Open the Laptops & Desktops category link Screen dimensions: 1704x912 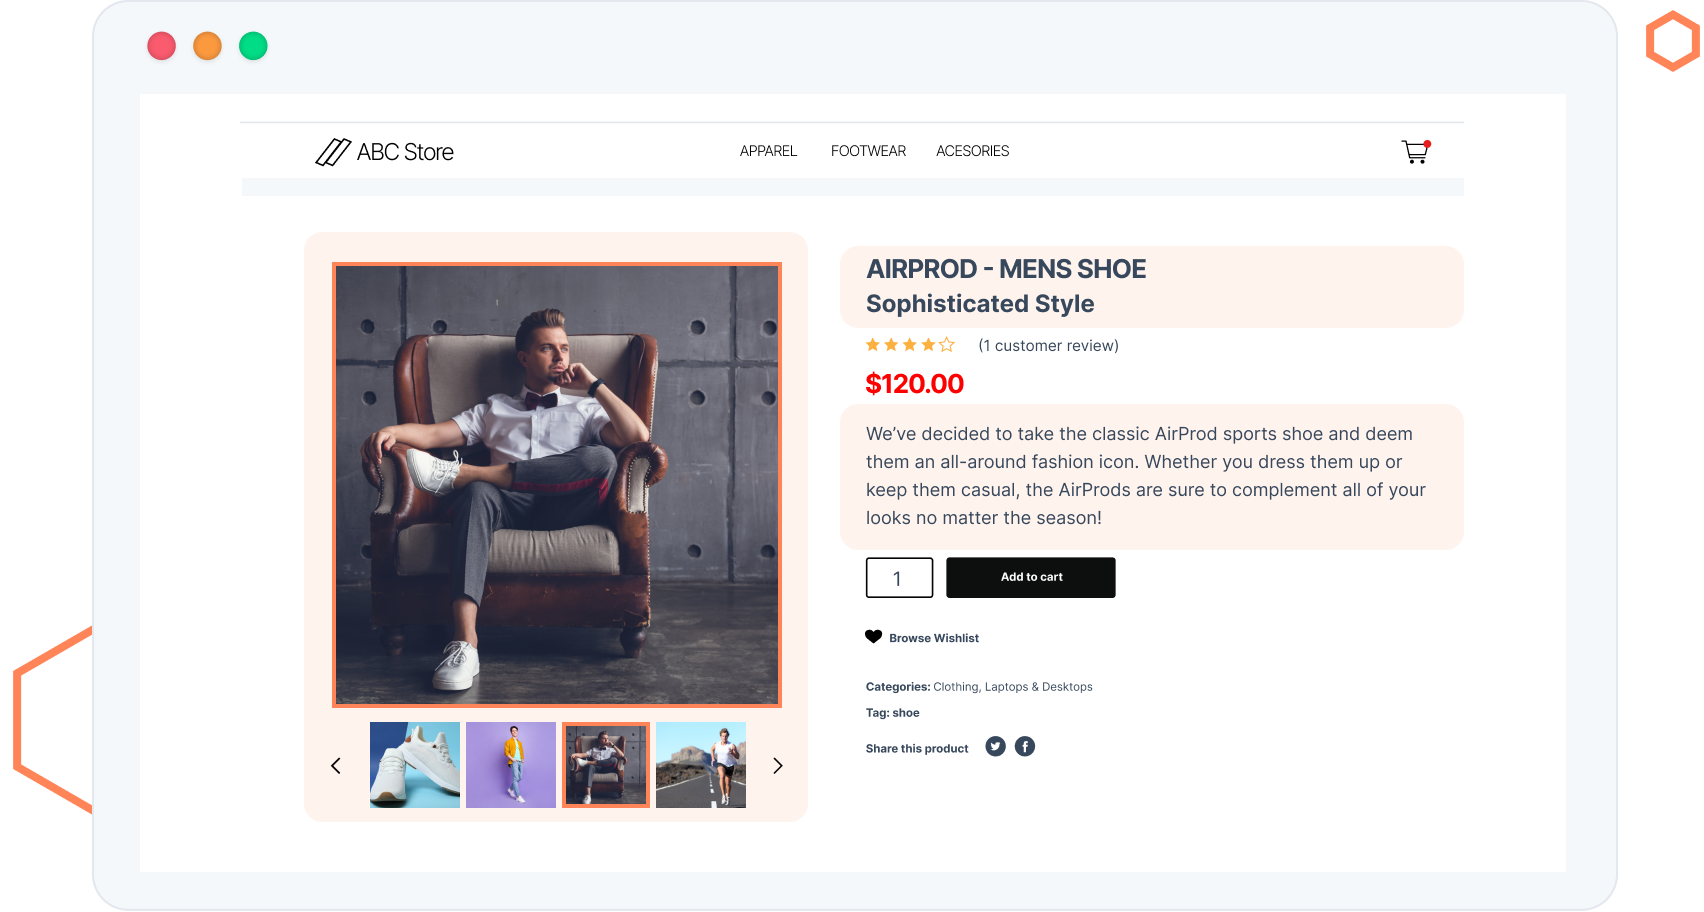click(x=1038, y=687)
